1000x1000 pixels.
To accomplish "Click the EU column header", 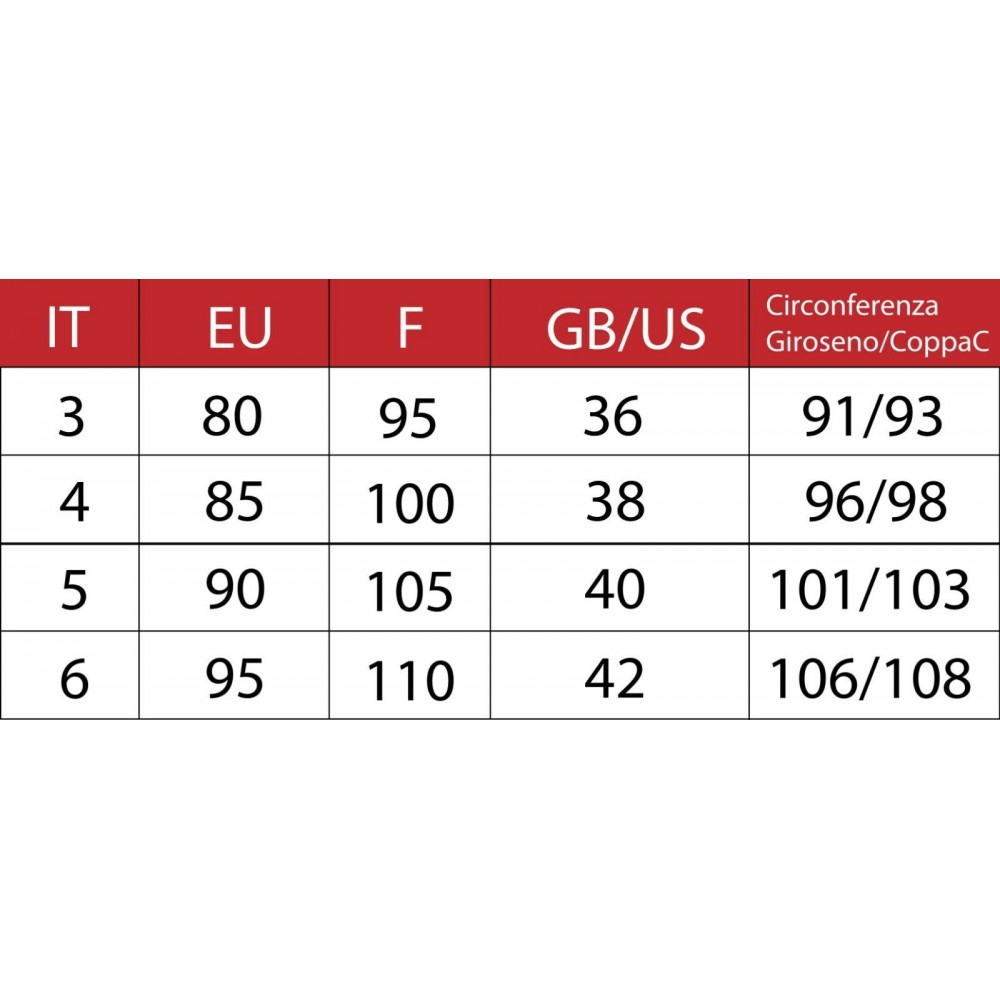I will pyautogui.click(x=239, y=326).
